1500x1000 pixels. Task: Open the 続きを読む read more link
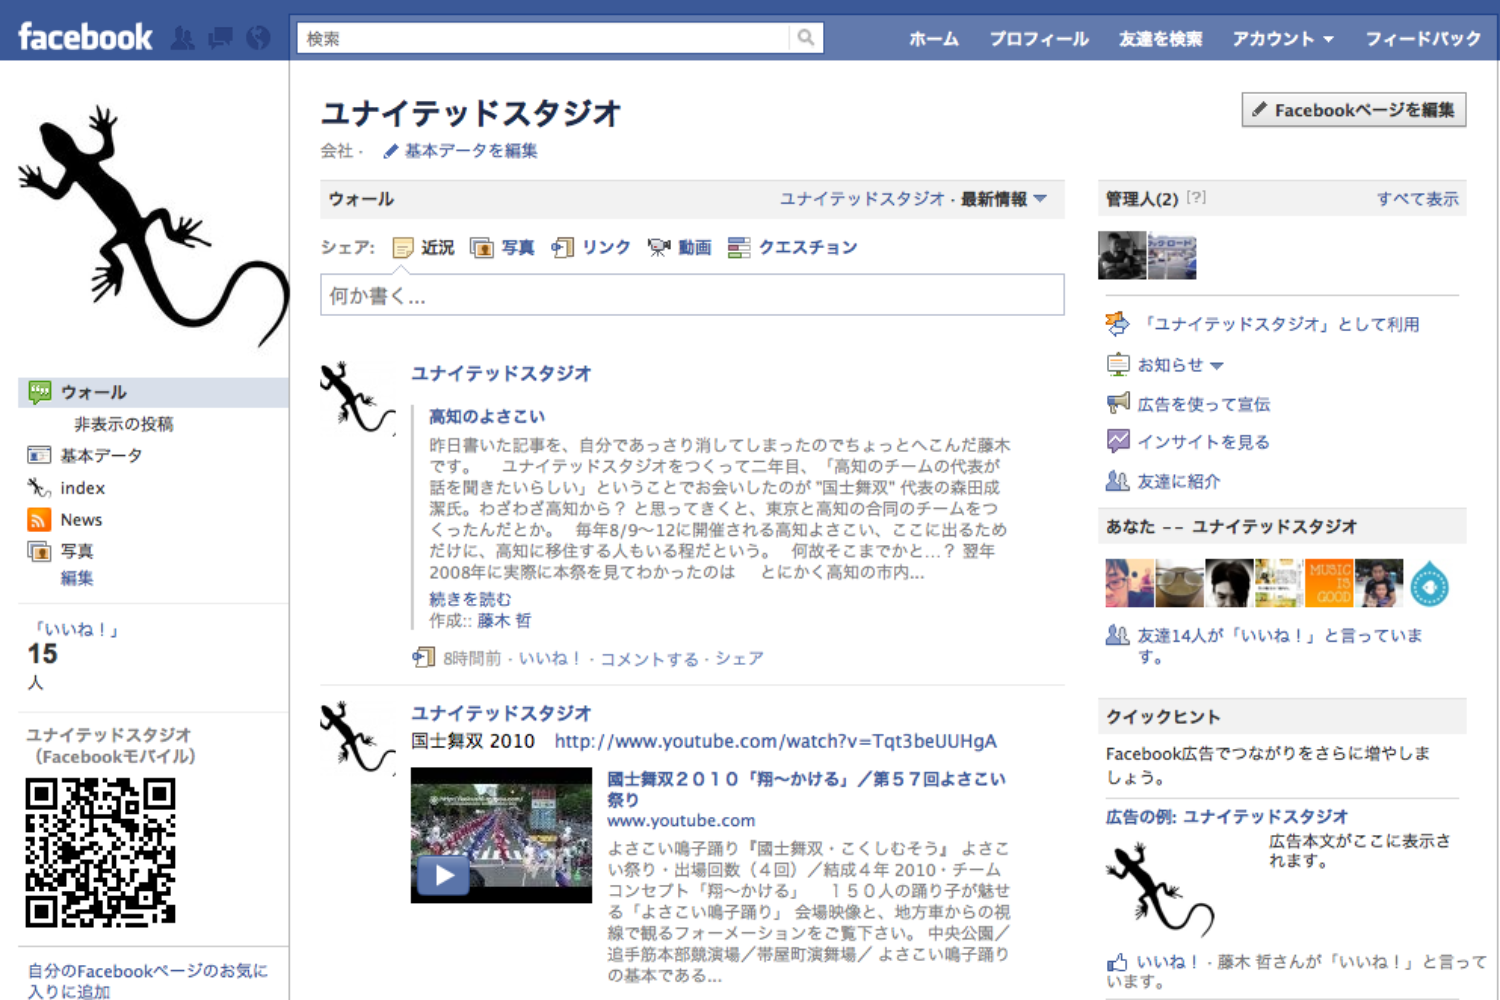pos(470,599)
